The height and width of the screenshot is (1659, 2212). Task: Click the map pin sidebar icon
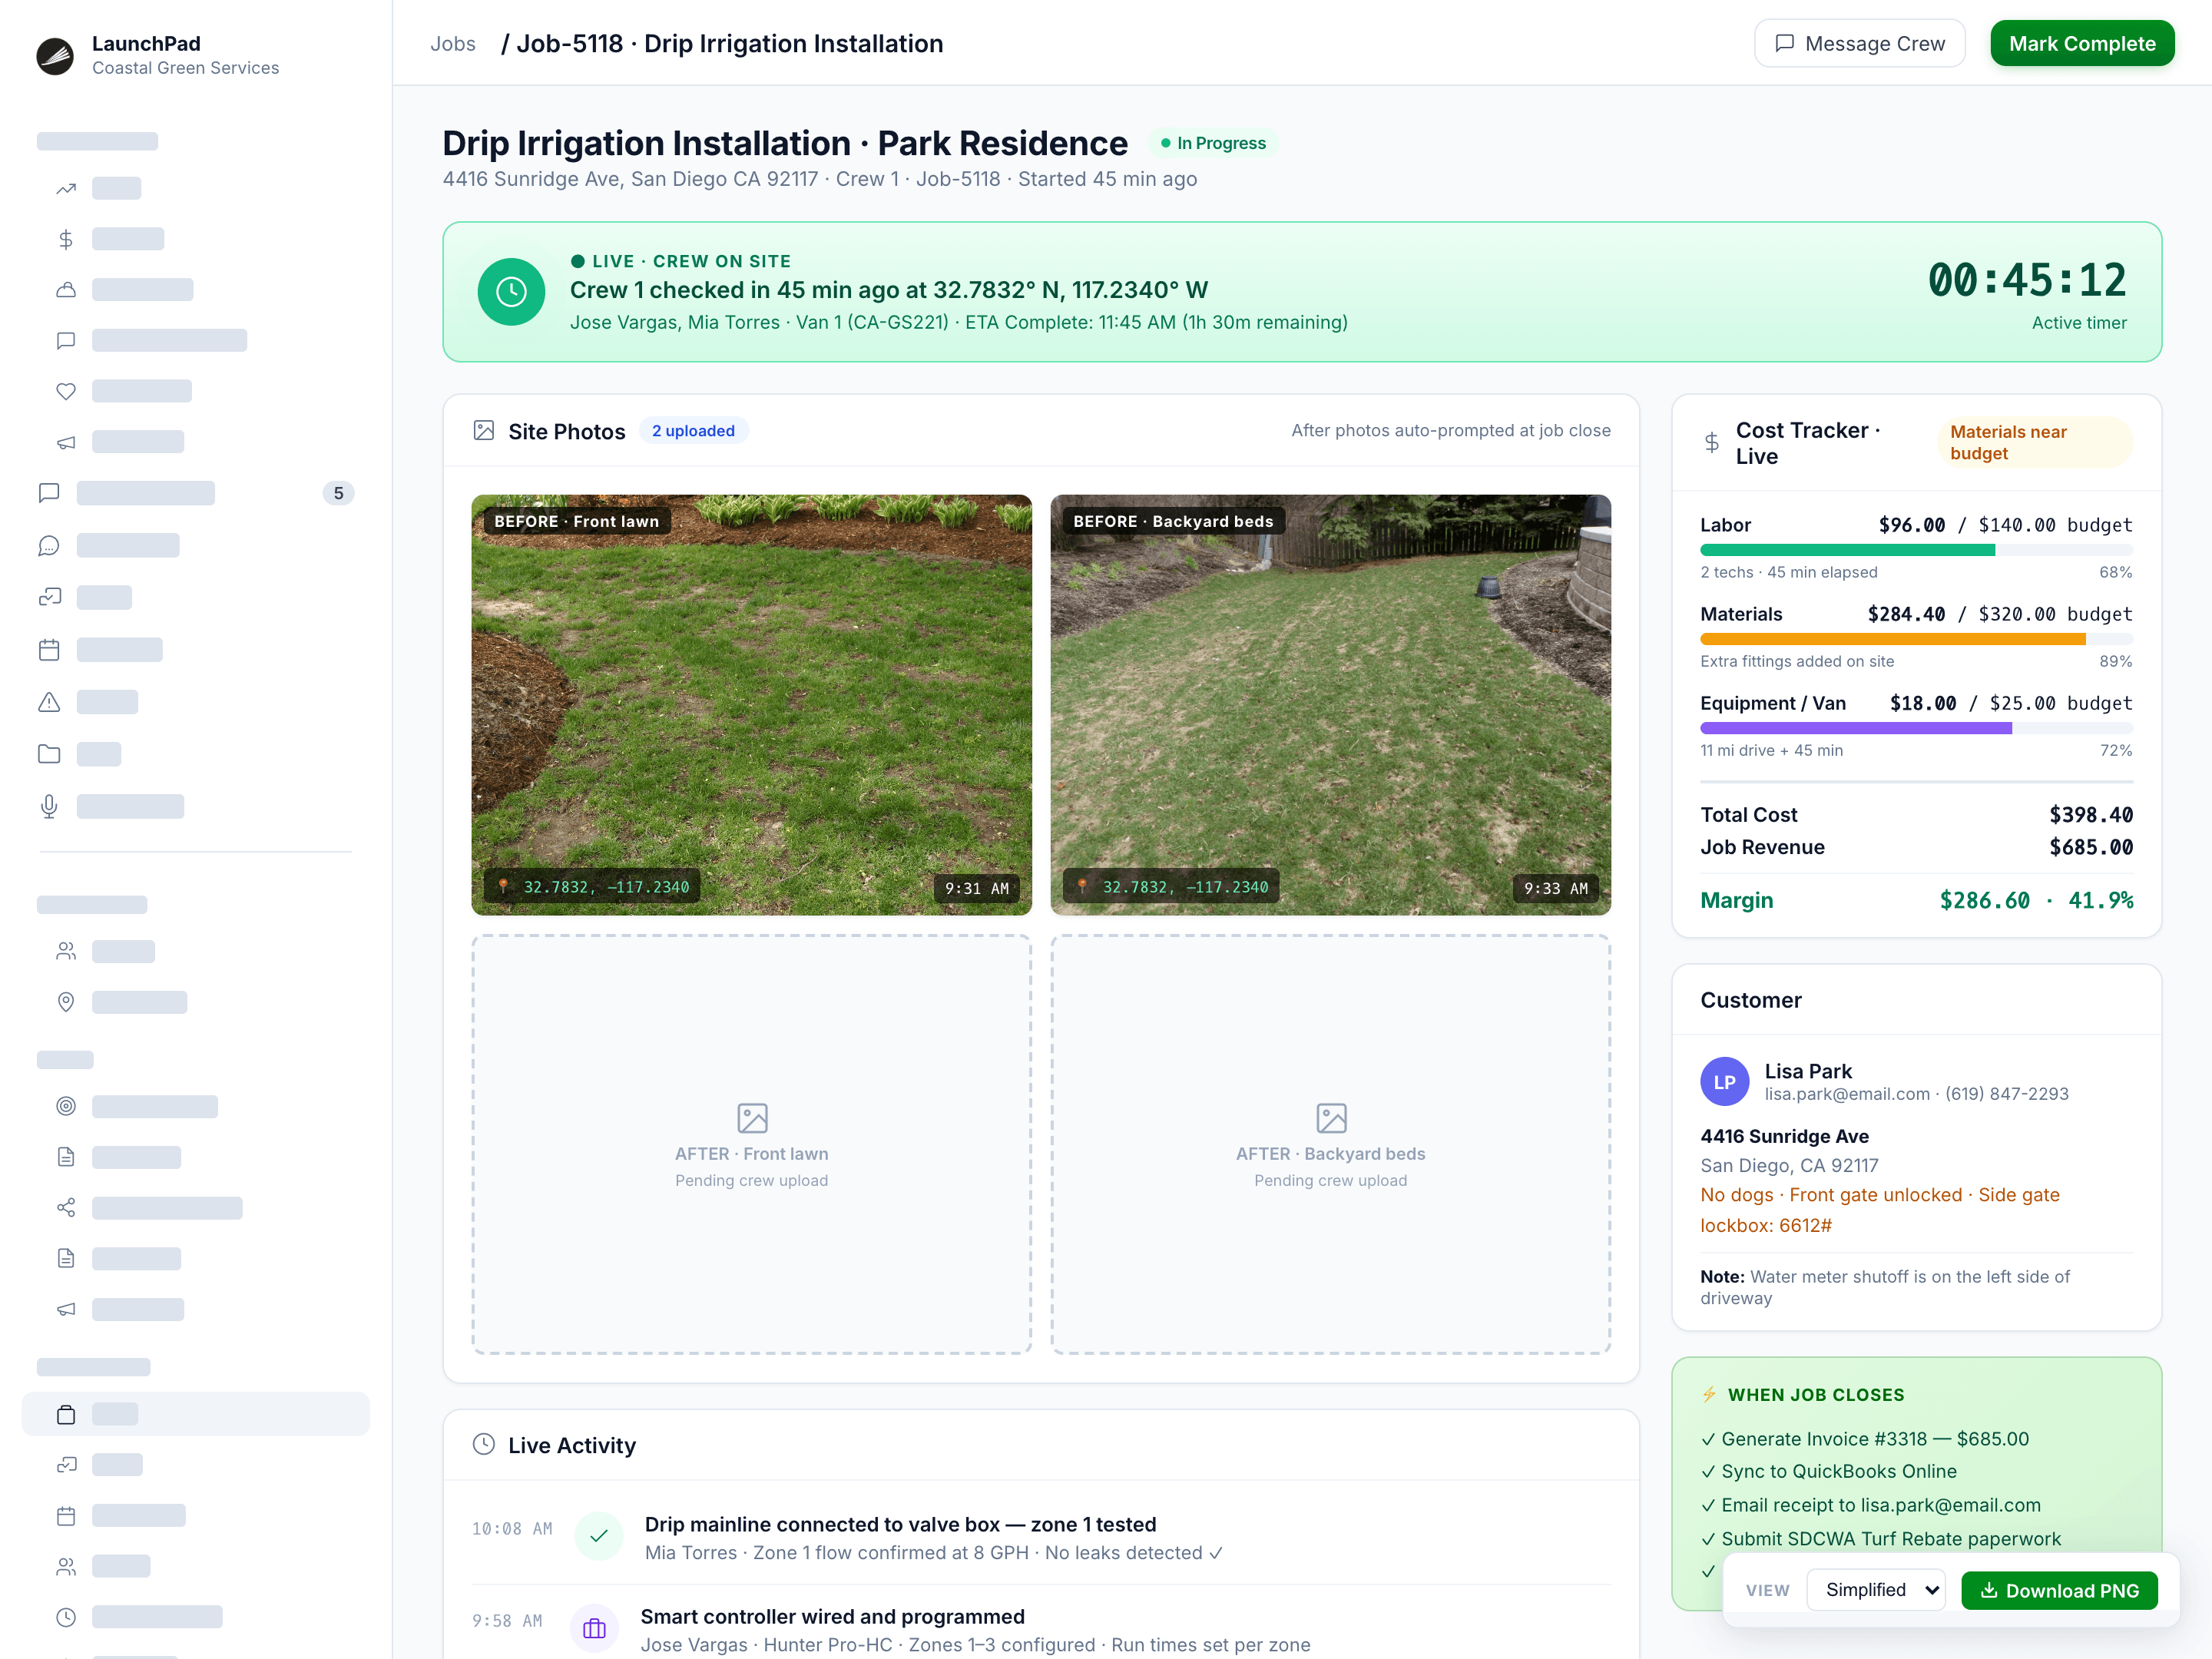pyautogui.click(x=66, y=1002)
